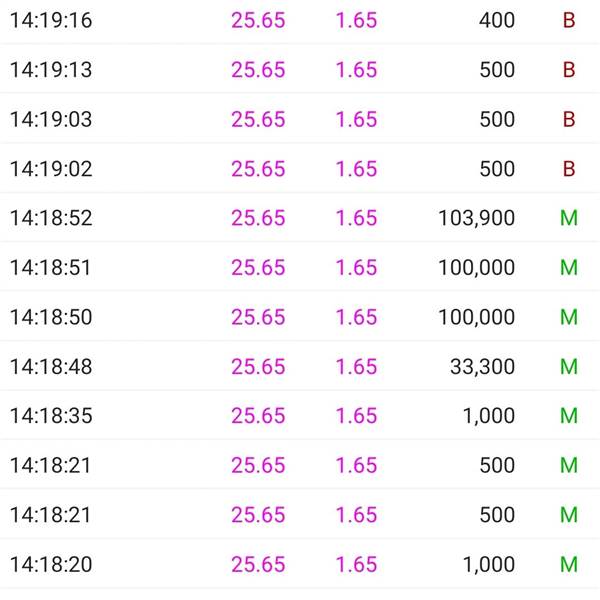Select the 14:19:16 trade row
Image resolution: width=600 pixels, height=600 pixels.
click(x=300, y=21)
